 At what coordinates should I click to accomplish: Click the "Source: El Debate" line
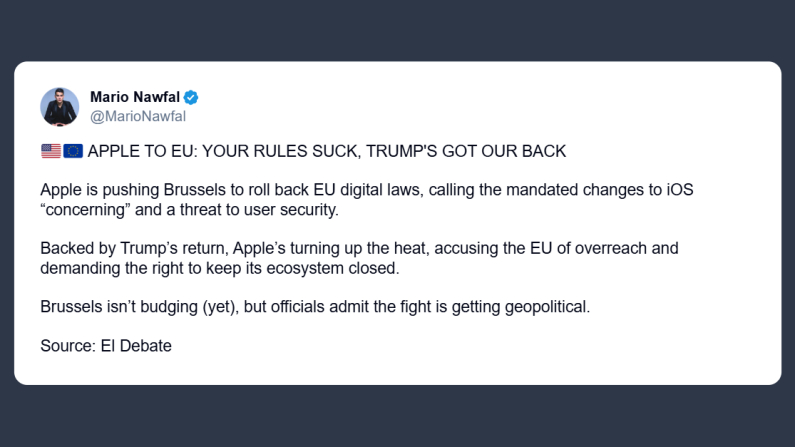(x=106, y=346)
